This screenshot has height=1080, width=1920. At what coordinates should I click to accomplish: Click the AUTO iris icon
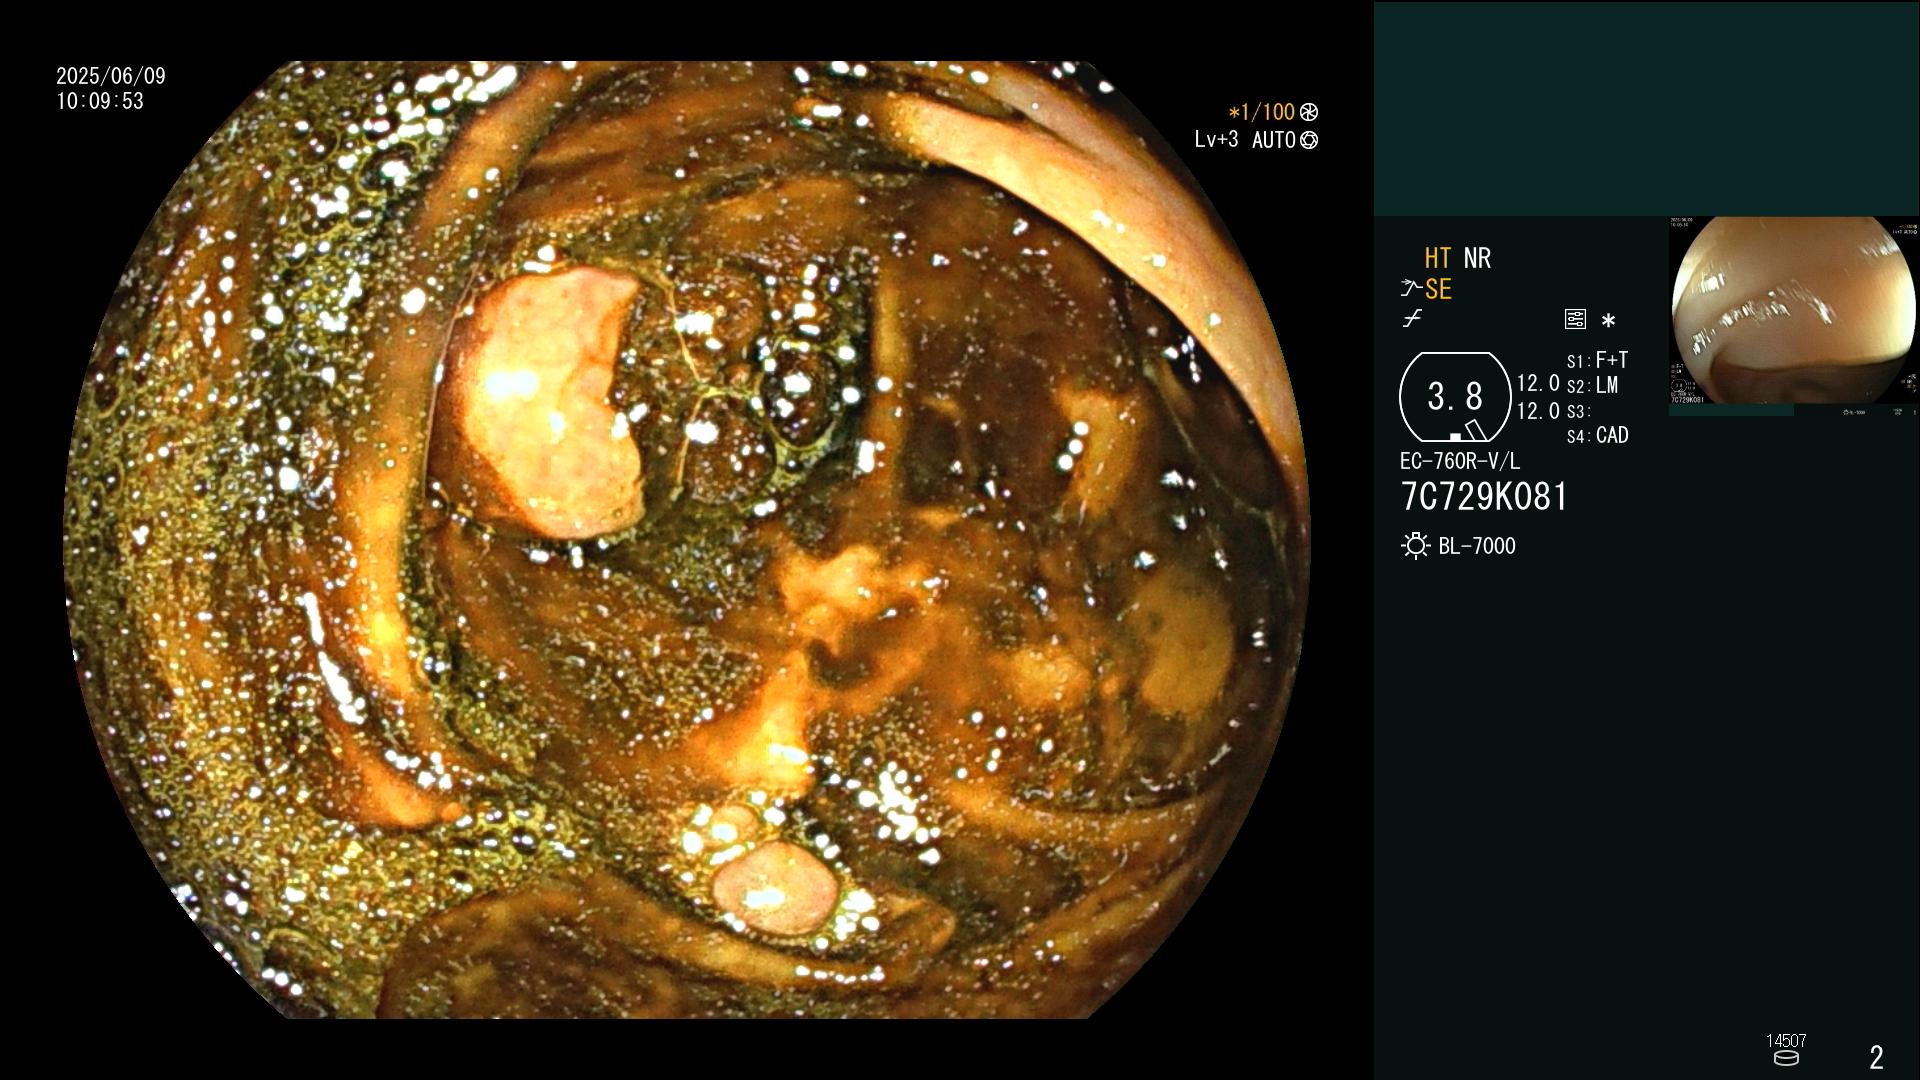pyautogui.click(x=1309, y=141)
